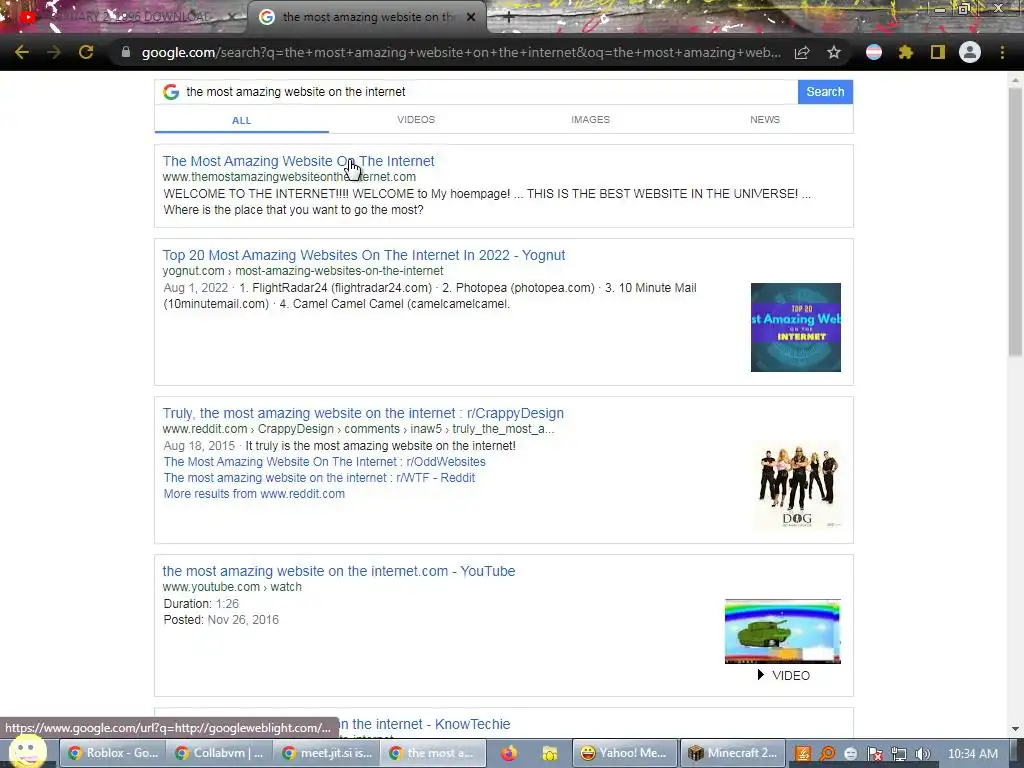The height and width of the screenshot is (768, 1024).
Task: Open Chrome's three-dot menu
Action: pyautogui.click(x=1002, y=52)
